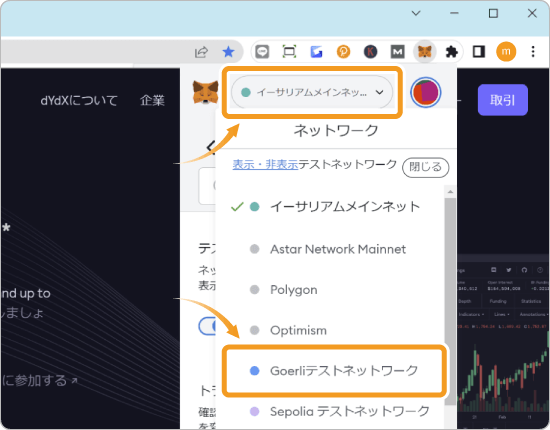This screenshot has width=550, height=430.
Task: Click the scrollbar up arrow in network list
Action: click(x=450, y=192)
